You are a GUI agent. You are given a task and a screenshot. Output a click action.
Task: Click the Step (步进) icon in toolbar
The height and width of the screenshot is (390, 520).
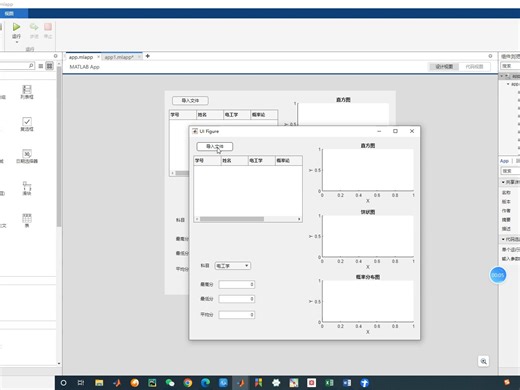tap(34, 27)
